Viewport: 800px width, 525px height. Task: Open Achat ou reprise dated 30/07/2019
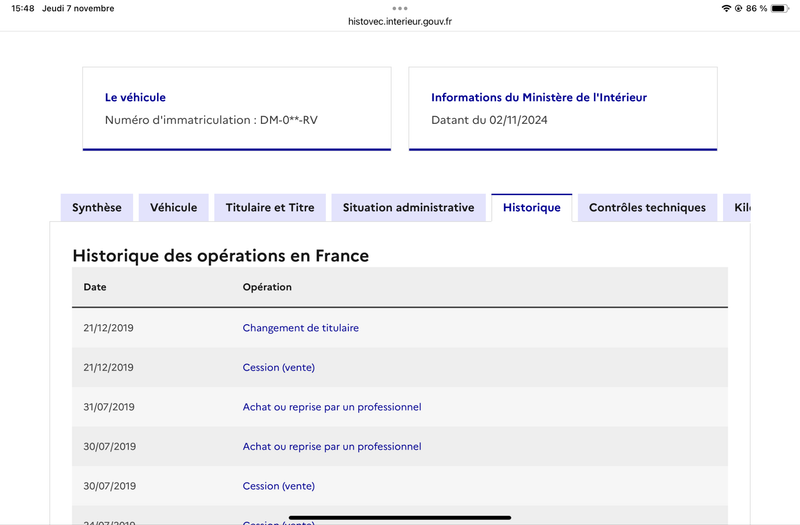332,446
